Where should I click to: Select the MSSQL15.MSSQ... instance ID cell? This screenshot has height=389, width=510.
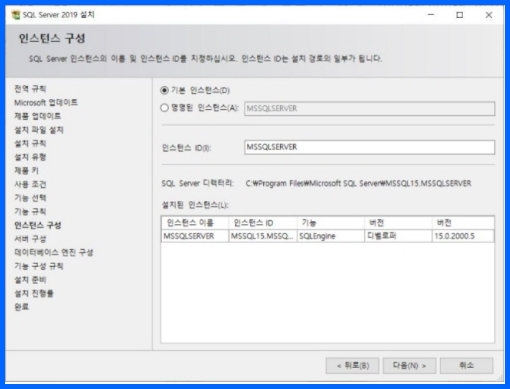pyautogui.click(x=263, y=236)
